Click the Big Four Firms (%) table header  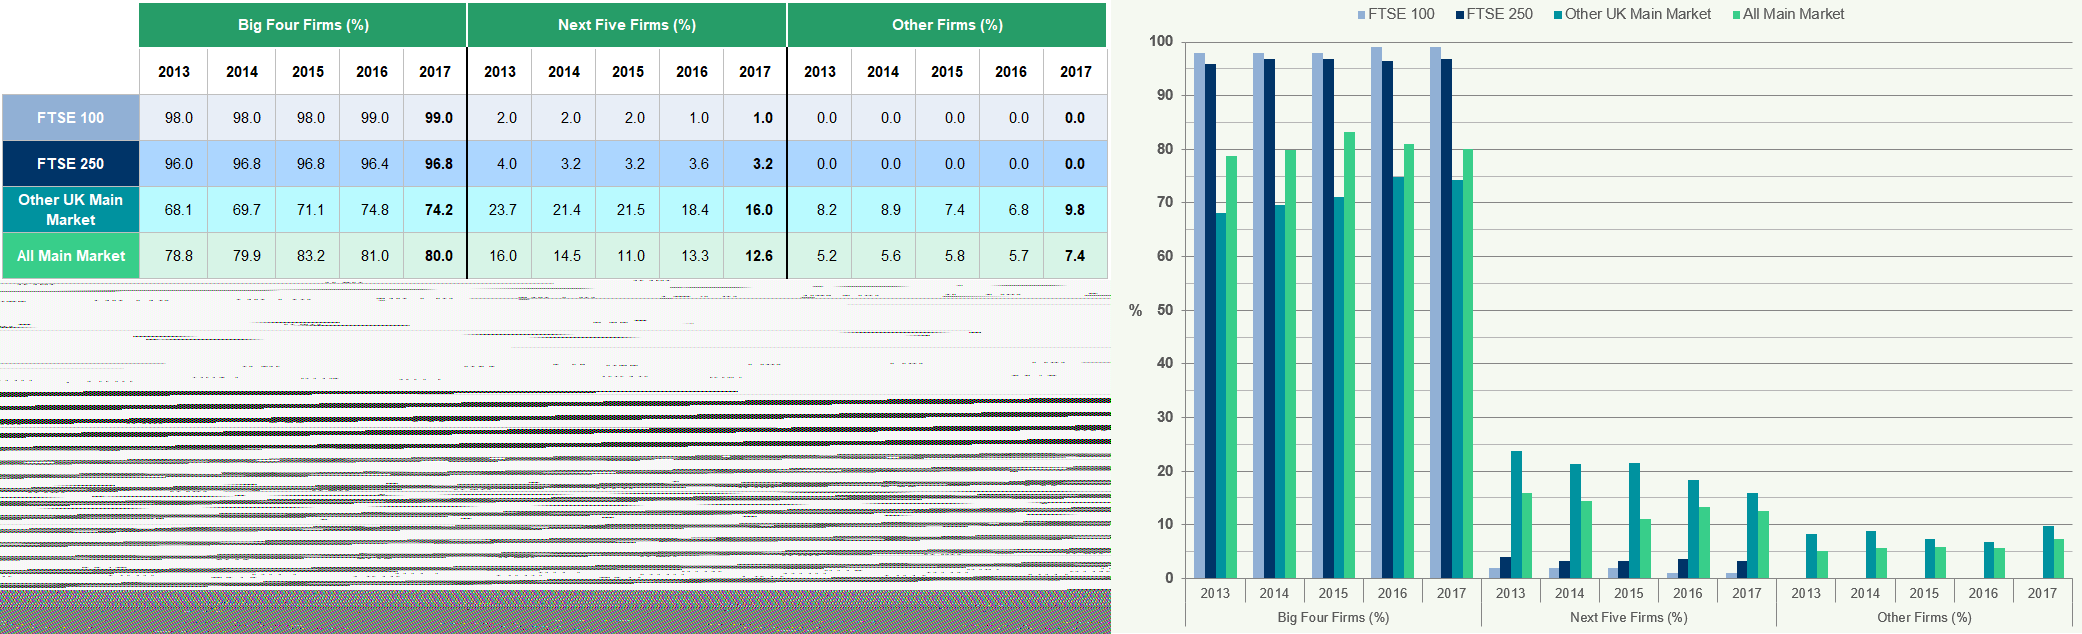coord(303,25)
